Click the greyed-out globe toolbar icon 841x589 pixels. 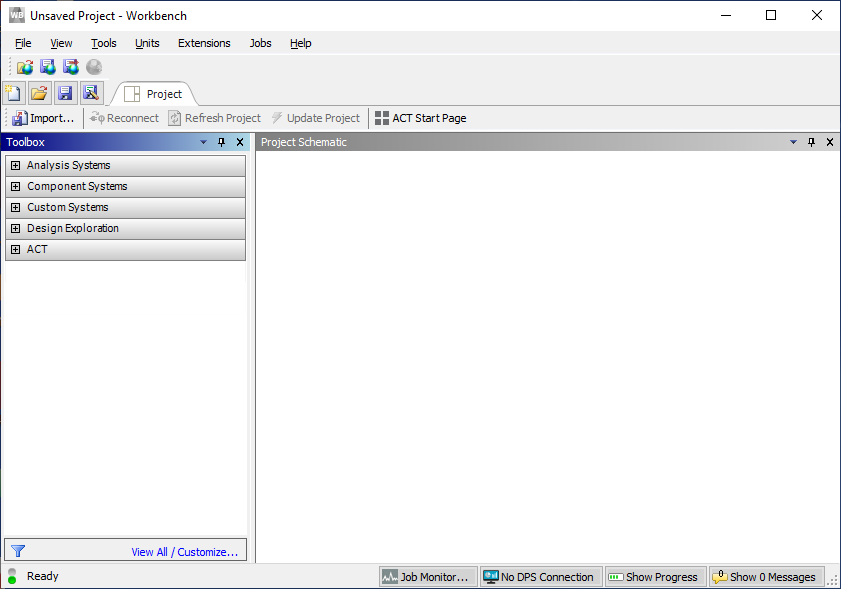94,67
